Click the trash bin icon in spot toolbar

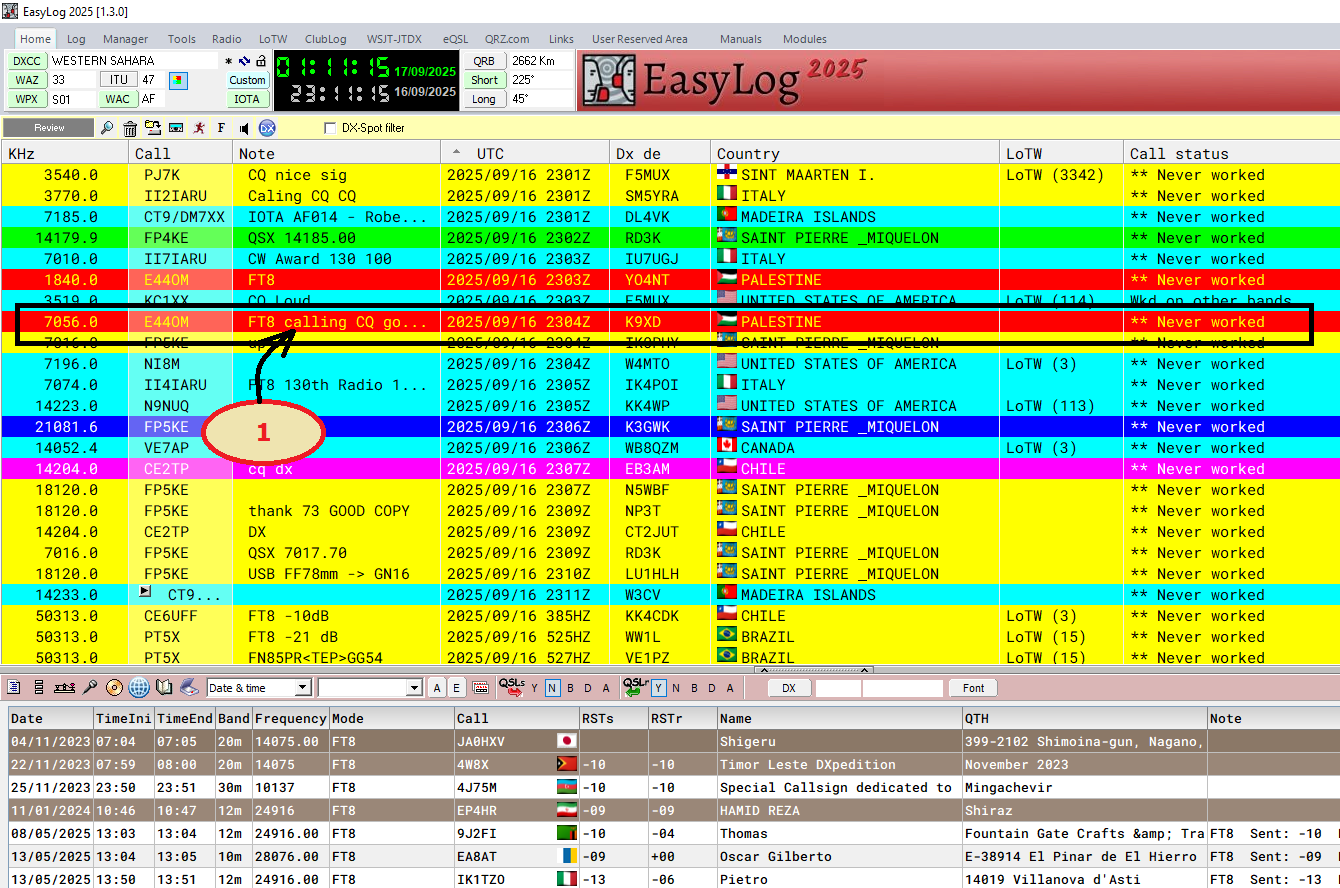pos(130,128)
